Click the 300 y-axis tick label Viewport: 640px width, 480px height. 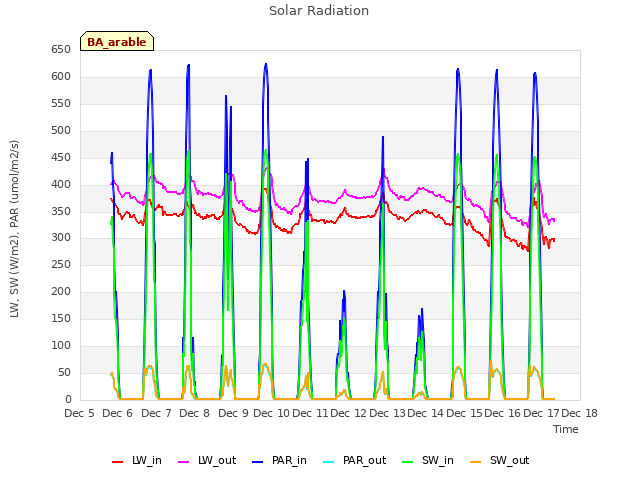click(x=61, y=237)
